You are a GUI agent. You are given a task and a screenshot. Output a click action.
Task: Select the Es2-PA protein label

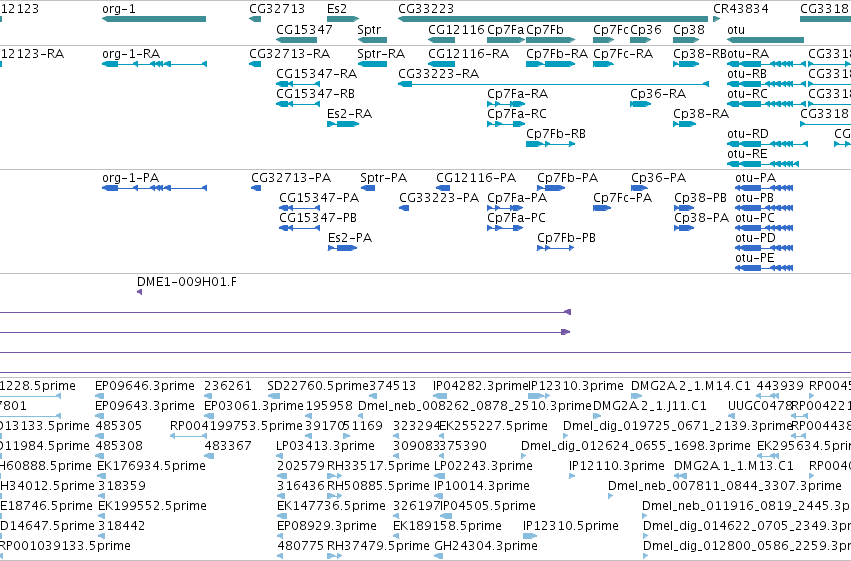click(350, 238)
